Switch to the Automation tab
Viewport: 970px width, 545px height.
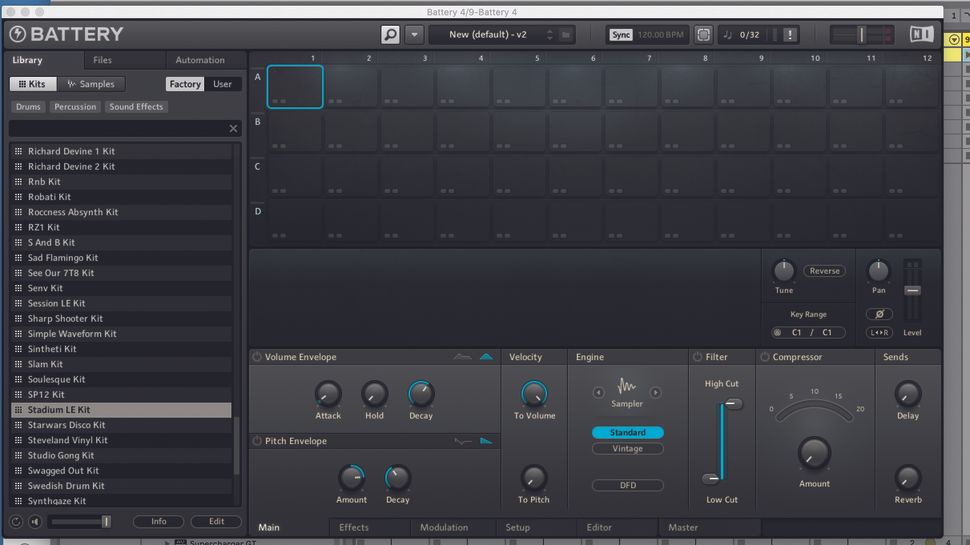tap(200, 60)
